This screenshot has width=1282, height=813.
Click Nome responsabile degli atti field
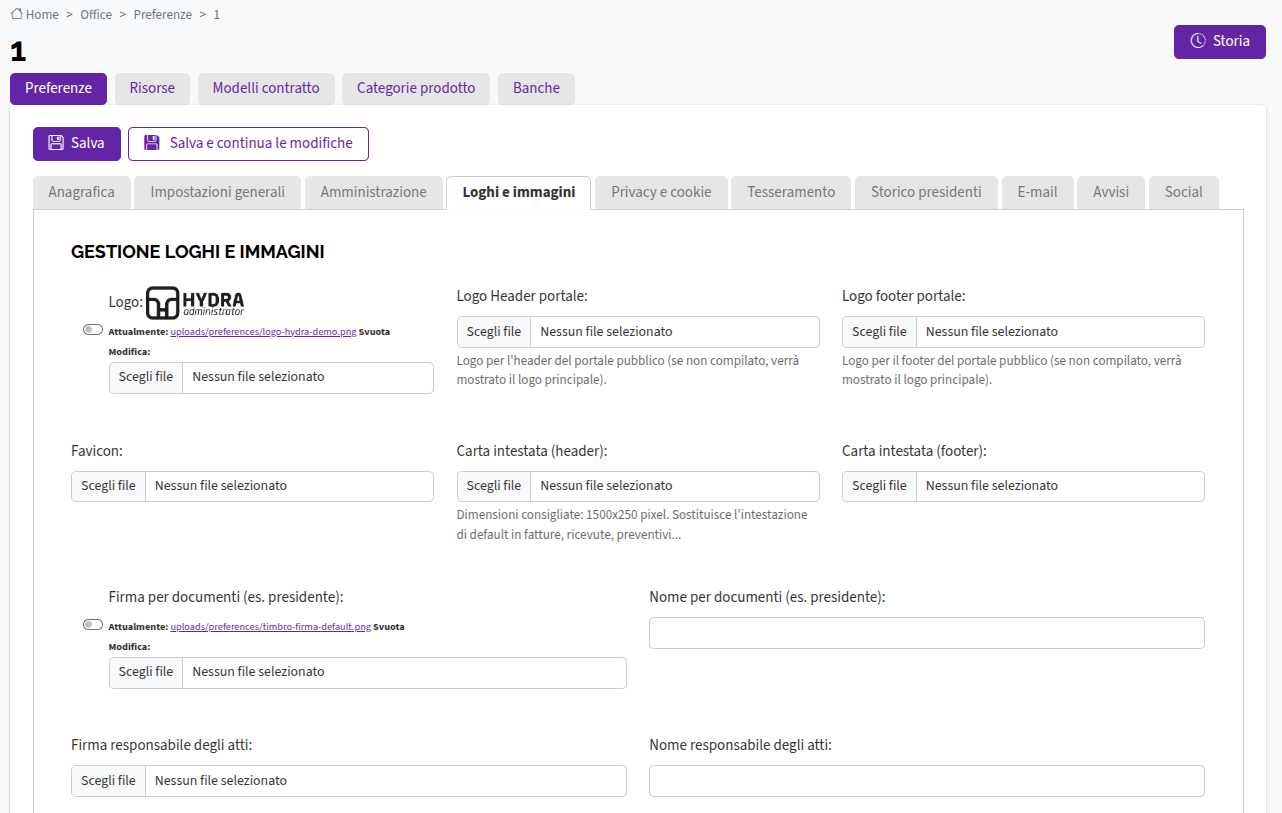(x=927, y=781)
